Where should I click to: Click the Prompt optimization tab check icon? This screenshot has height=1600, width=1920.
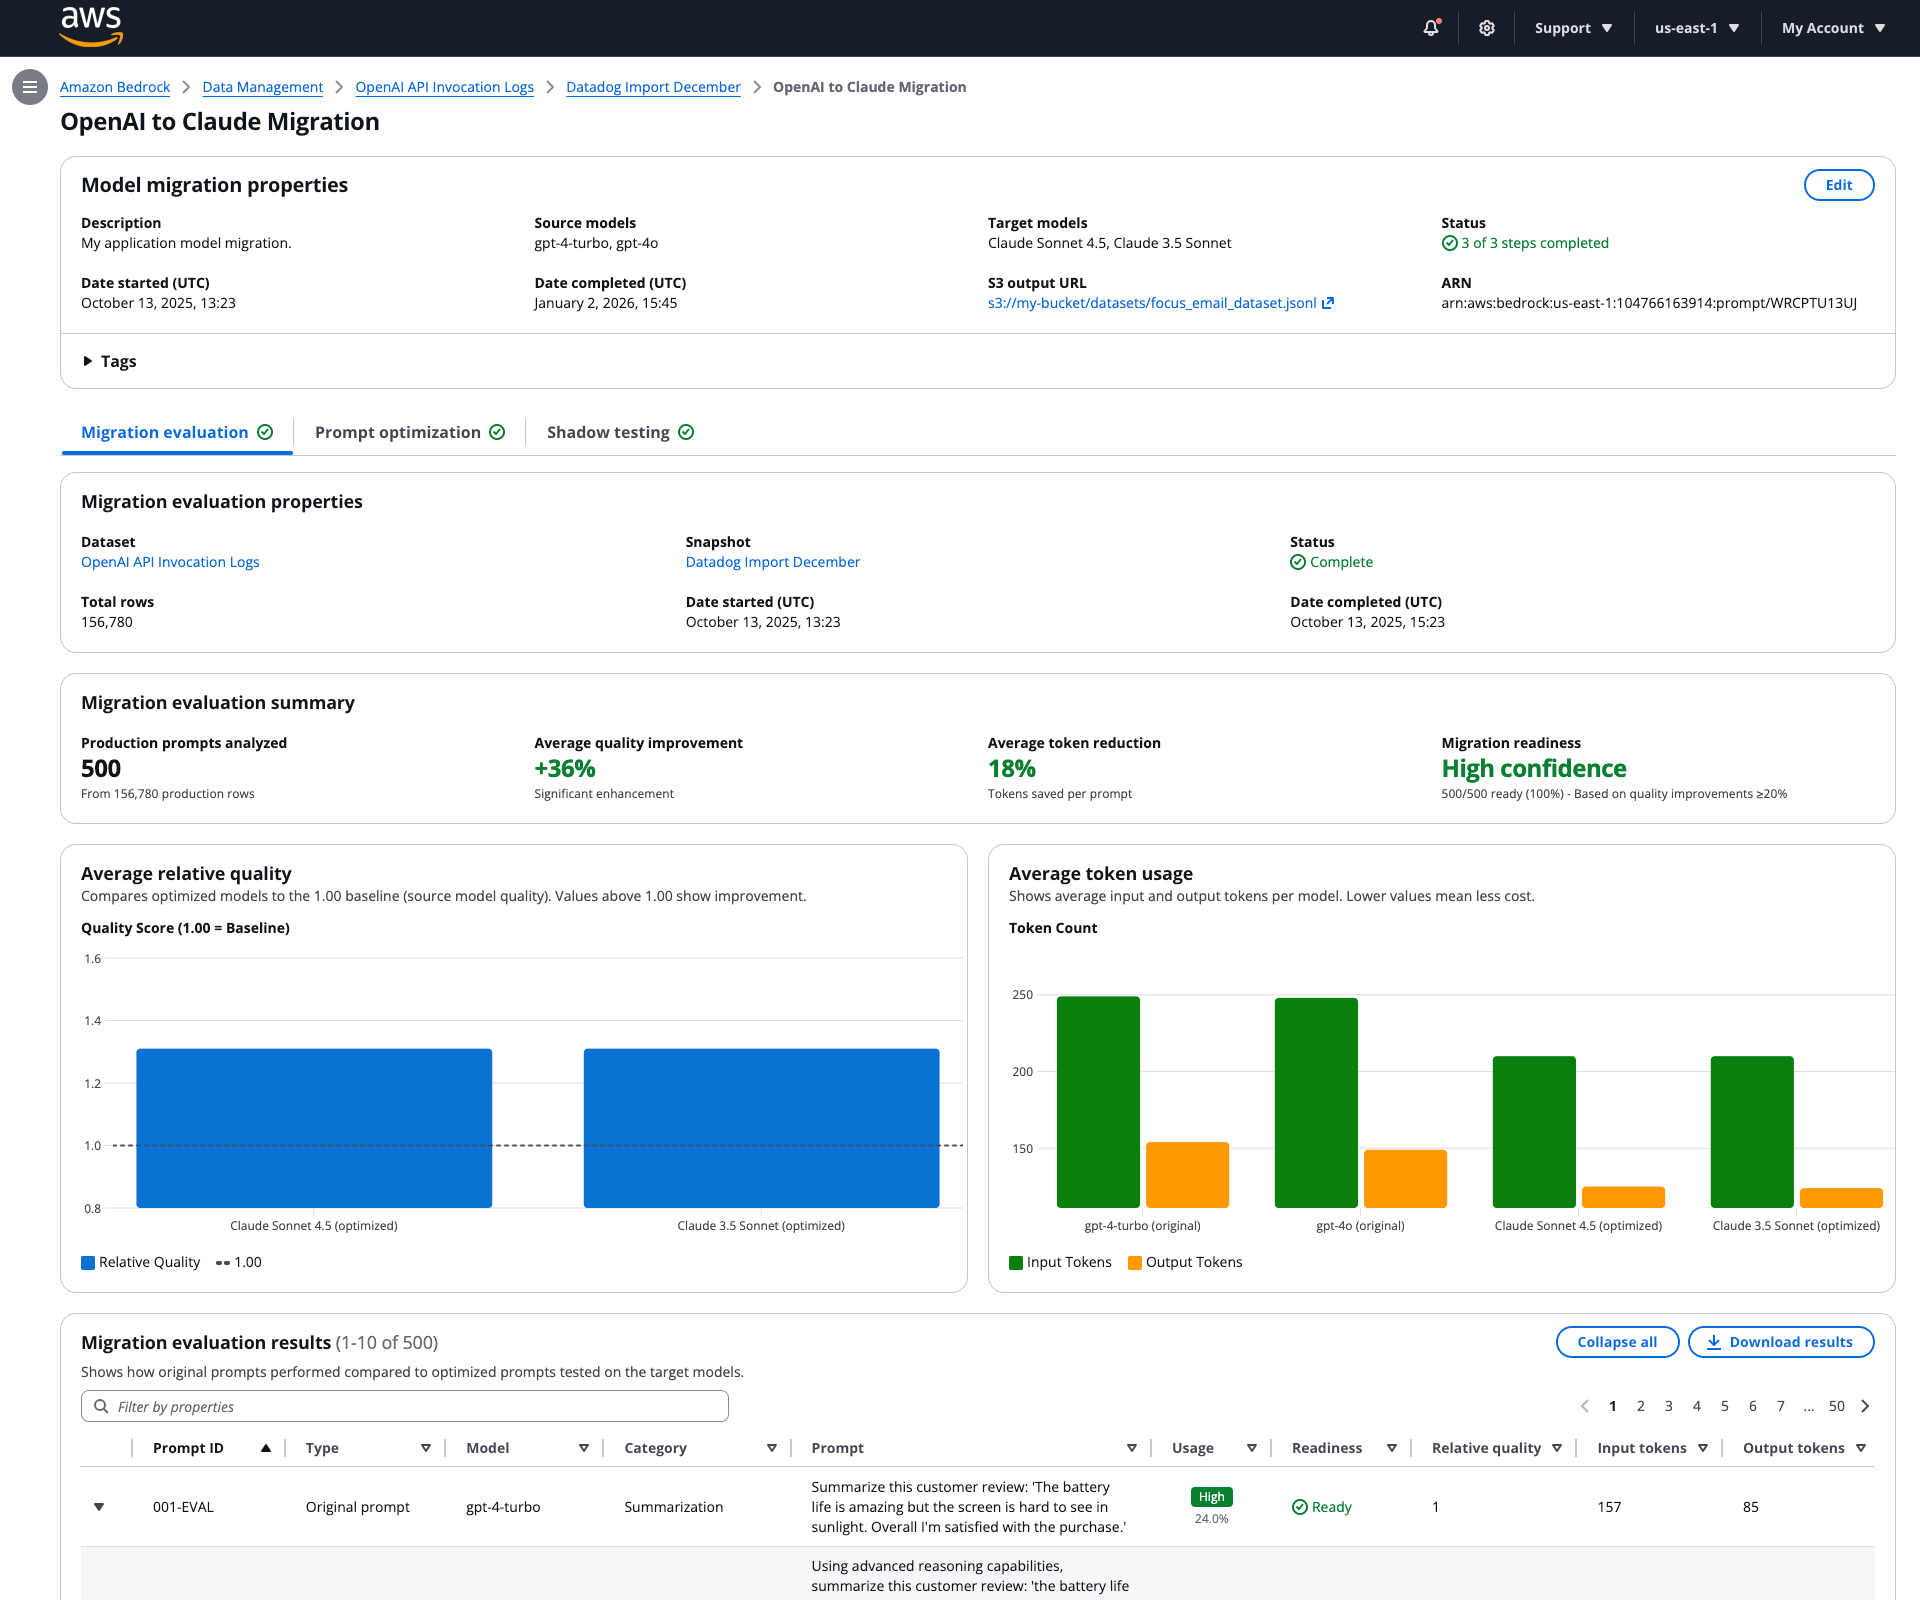click(497, 432)
